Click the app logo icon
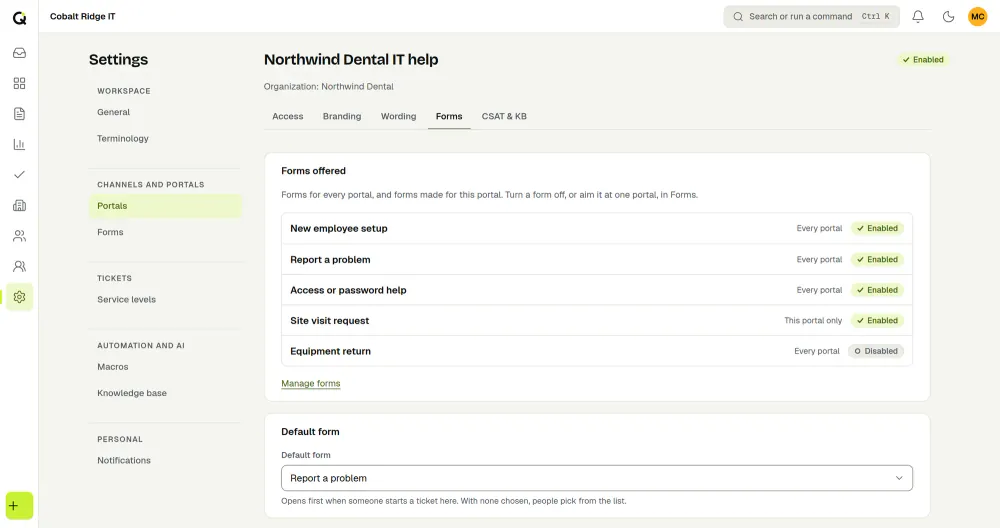The height and width of the screenshot is (528, 1000). coord(19,18)
